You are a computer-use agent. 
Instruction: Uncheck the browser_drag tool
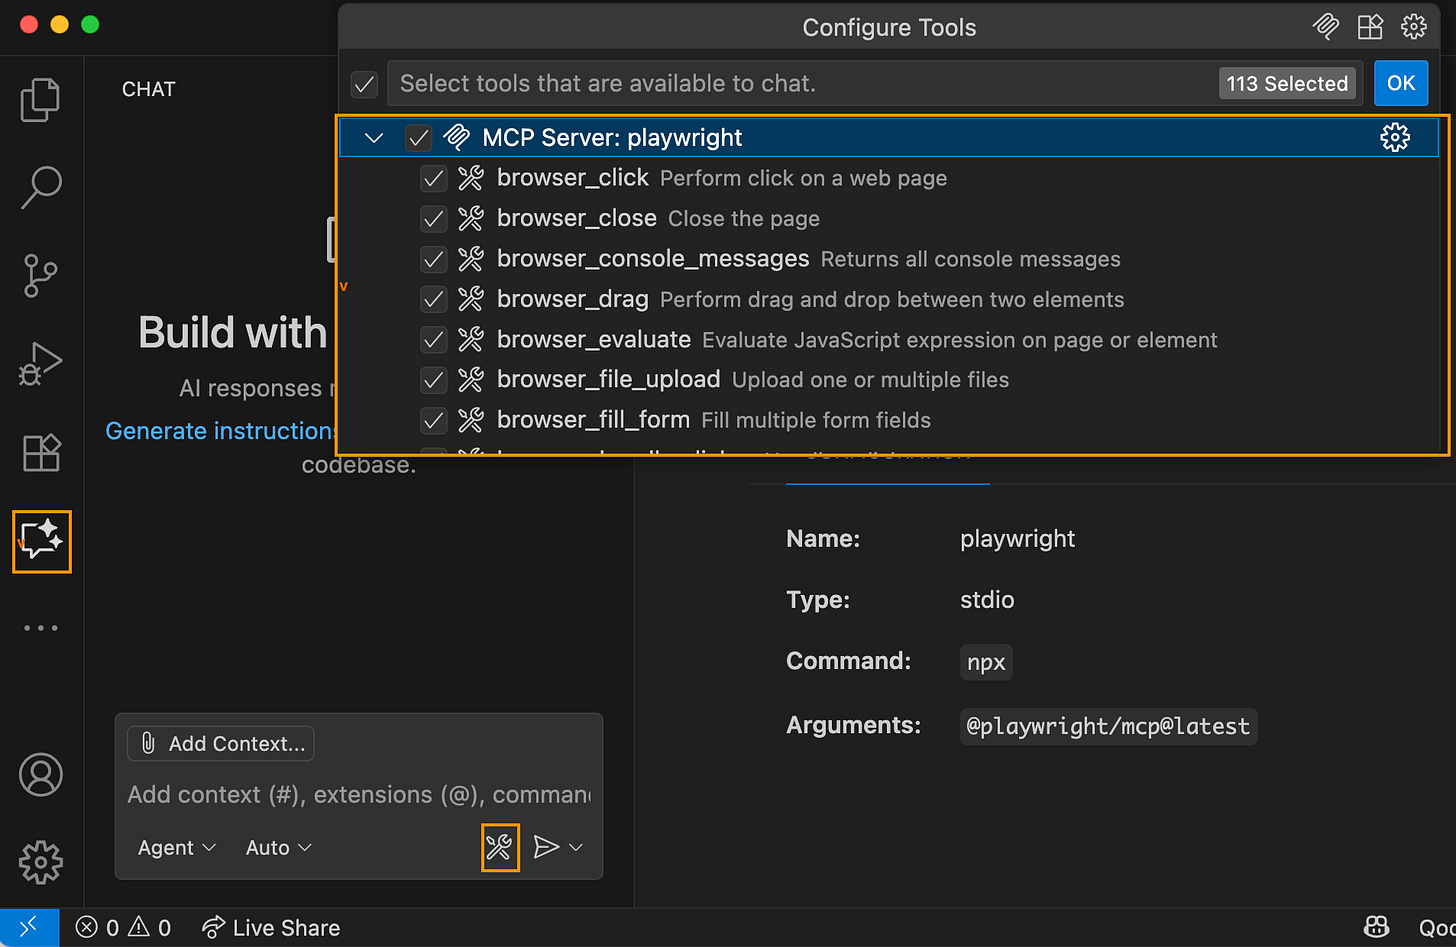click(x=433, y=299)
